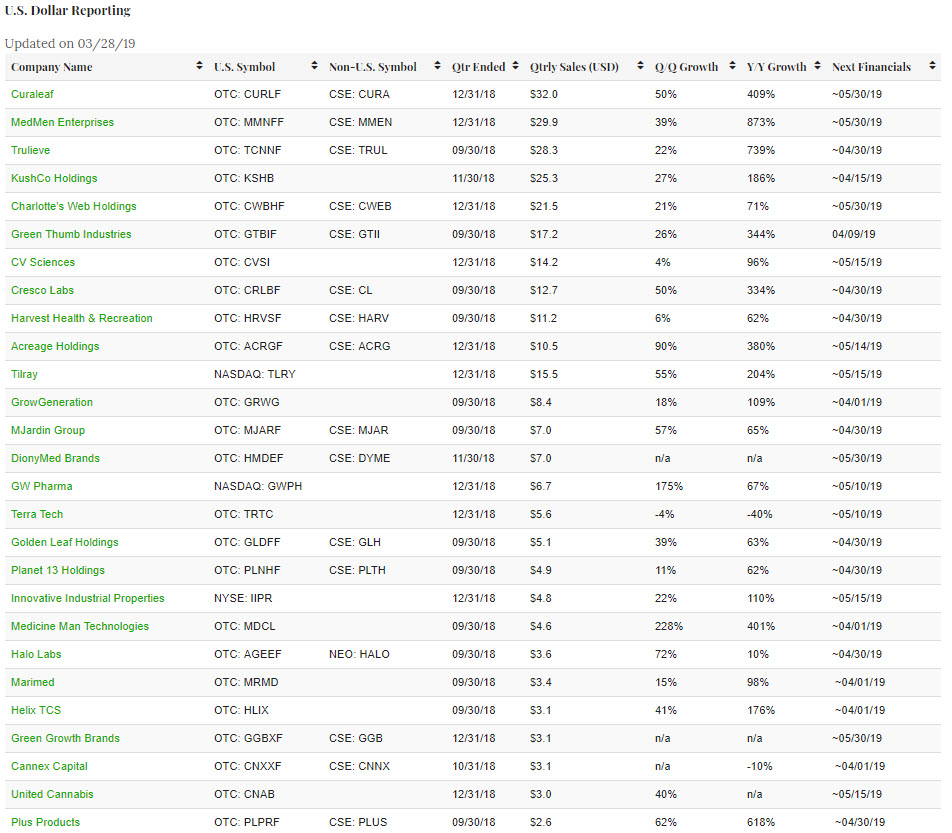952x833 pixels.
Task: Sort by Qtrly Sales (USD) arrows
Action: tap(640, 67)
